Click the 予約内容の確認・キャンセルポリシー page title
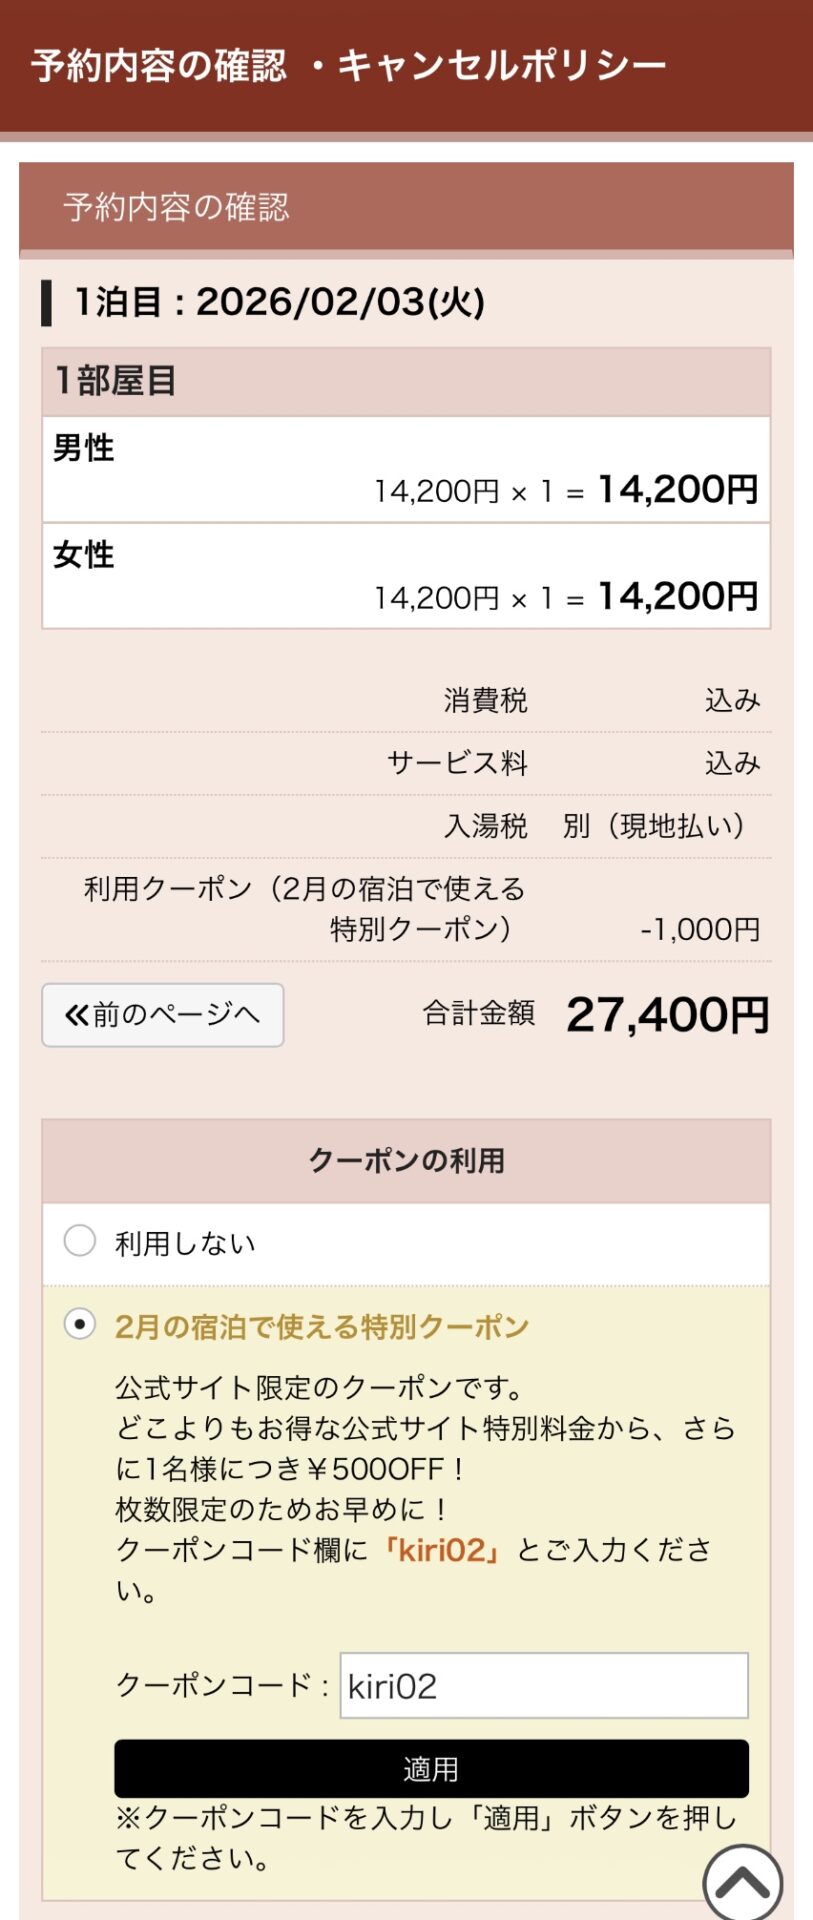Viewport: 813px width, 1920px height. (x=348, y=66)
